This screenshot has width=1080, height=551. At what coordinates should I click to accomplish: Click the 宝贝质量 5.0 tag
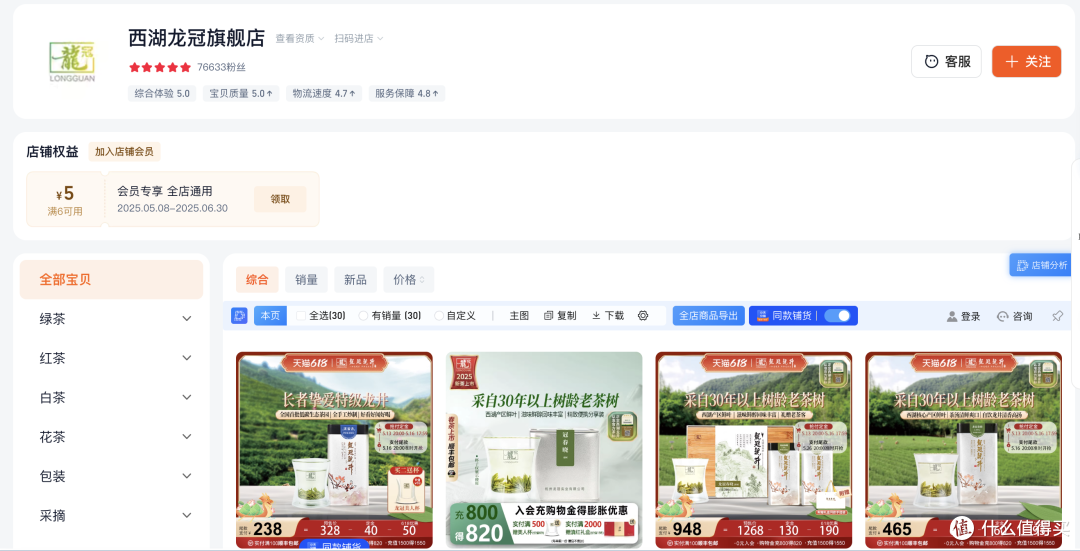pyautogui.click(x=241, y=93)
